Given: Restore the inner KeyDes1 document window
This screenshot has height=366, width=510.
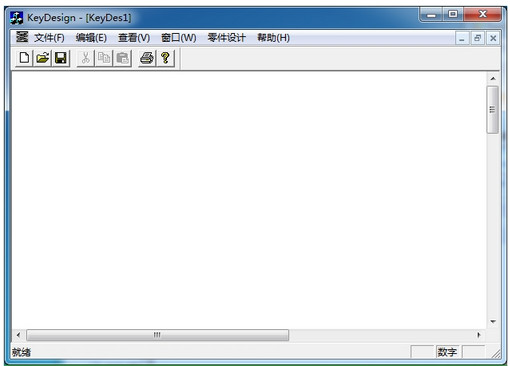Looking at the screenshot, I should coord(478,38).
